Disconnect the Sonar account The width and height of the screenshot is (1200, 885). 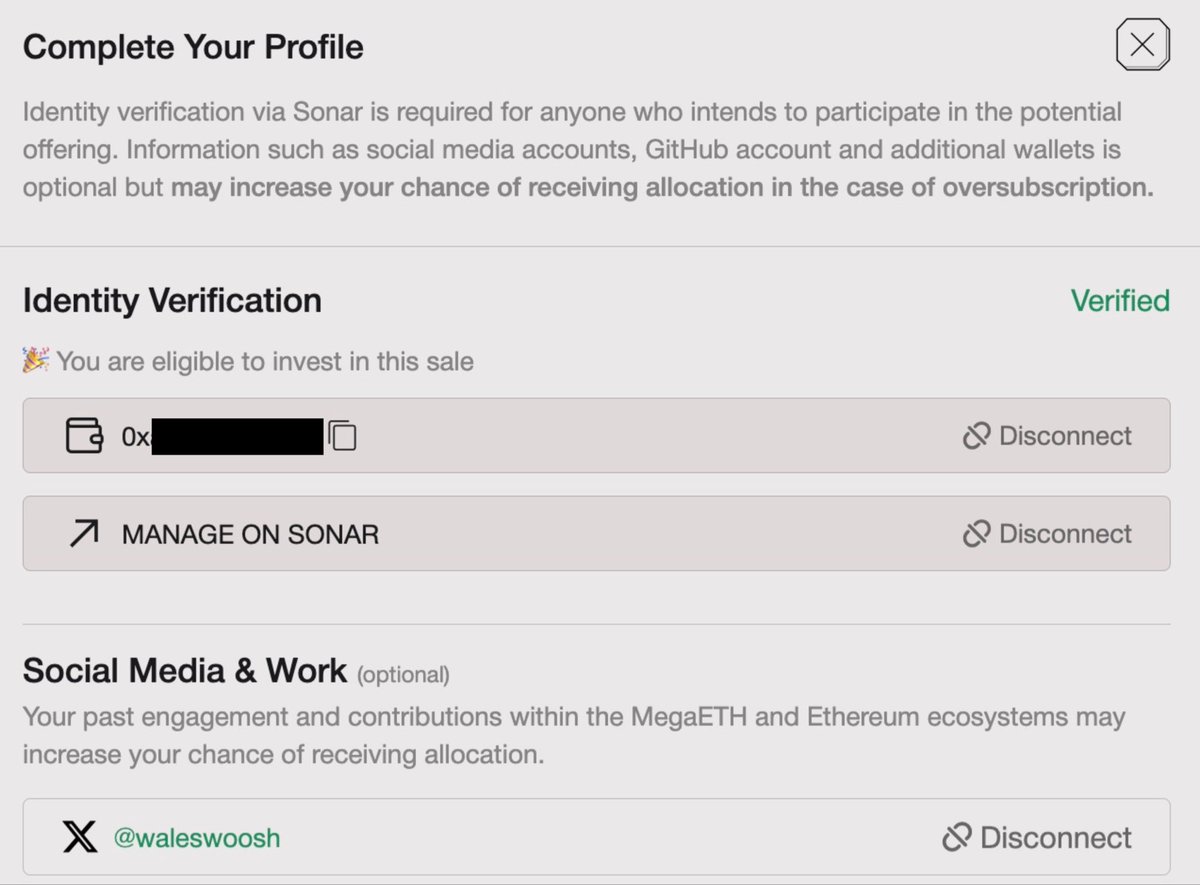click(1064, 533)
